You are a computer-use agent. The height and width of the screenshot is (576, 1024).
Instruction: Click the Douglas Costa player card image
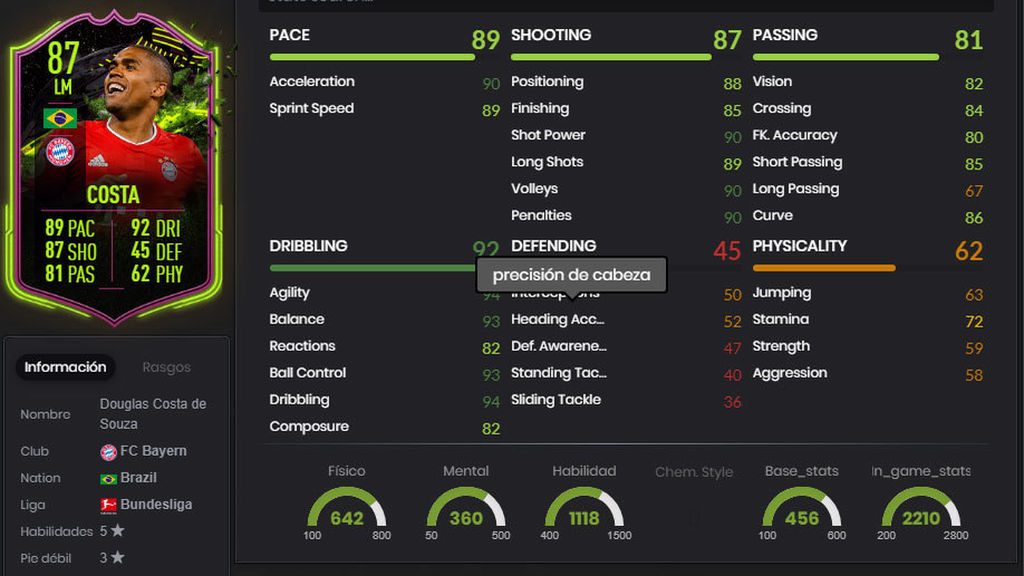coord(114,168)
